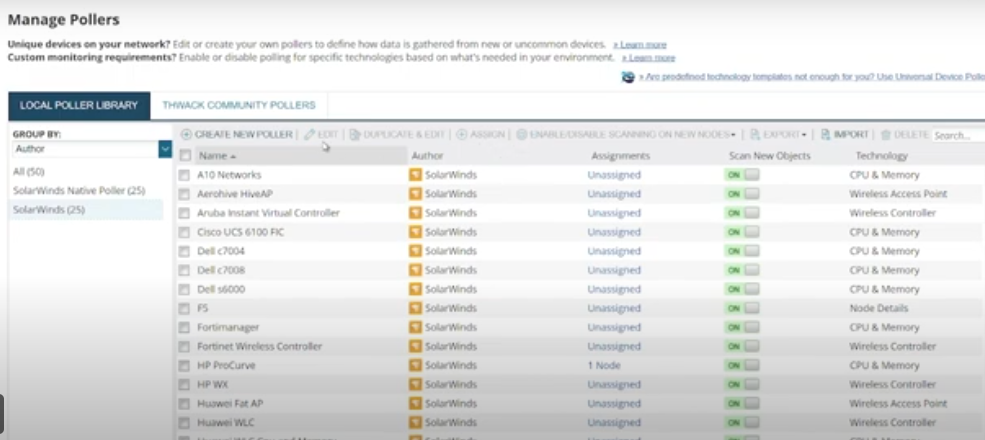Viewport: 985px width, 440px height.
Task: Check the Fortimanager row checkbox
Action: click(x=183, y=328)
